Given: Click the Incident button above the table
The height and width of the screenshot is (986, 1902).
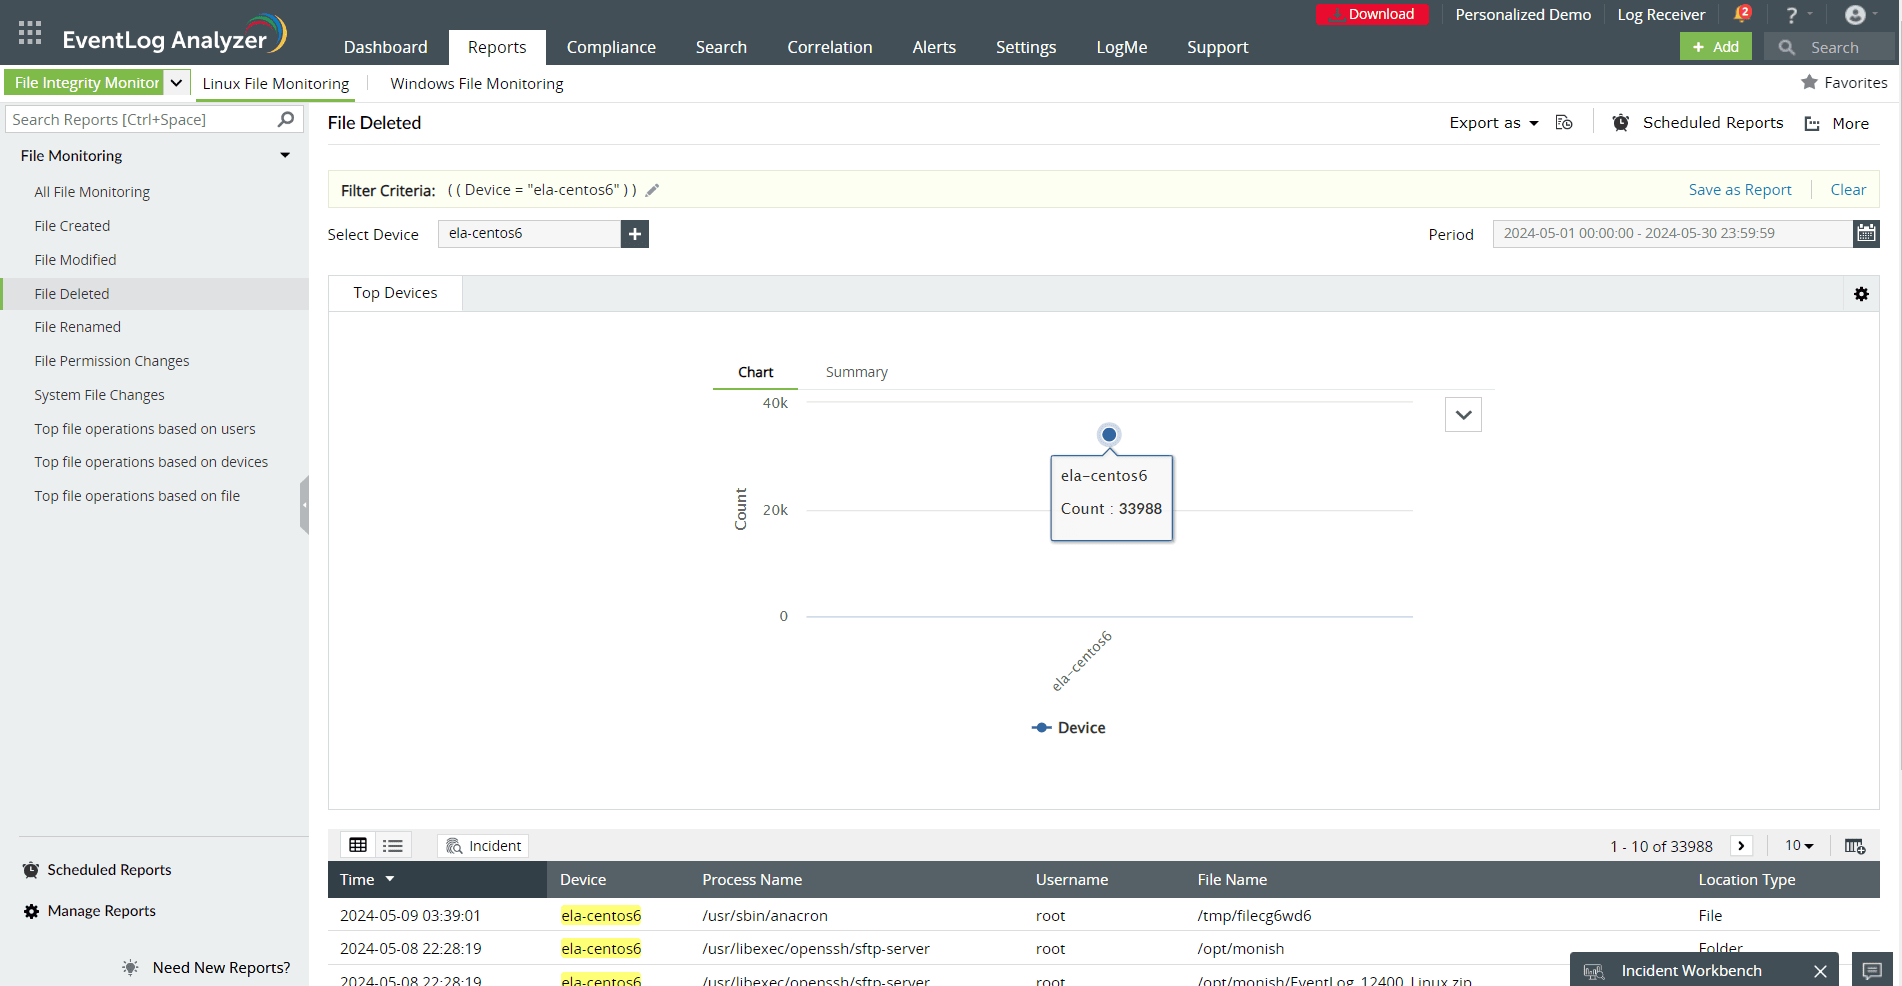Looking at the screenshot, I should 483,846.
